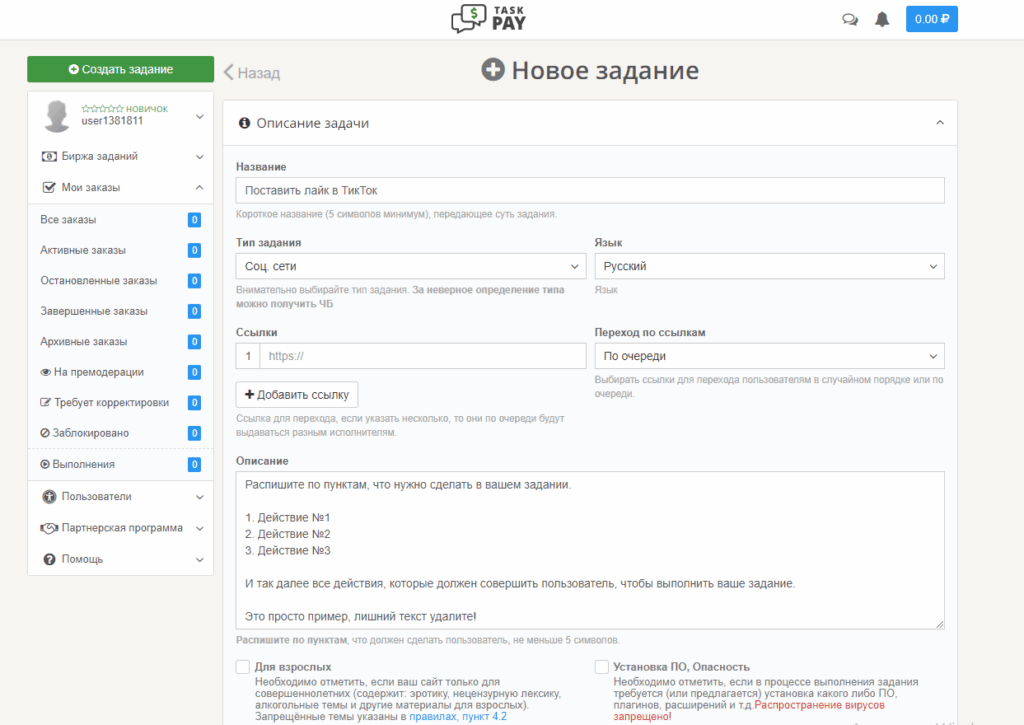Collapse the Описание задачи panel

(940, 122)
